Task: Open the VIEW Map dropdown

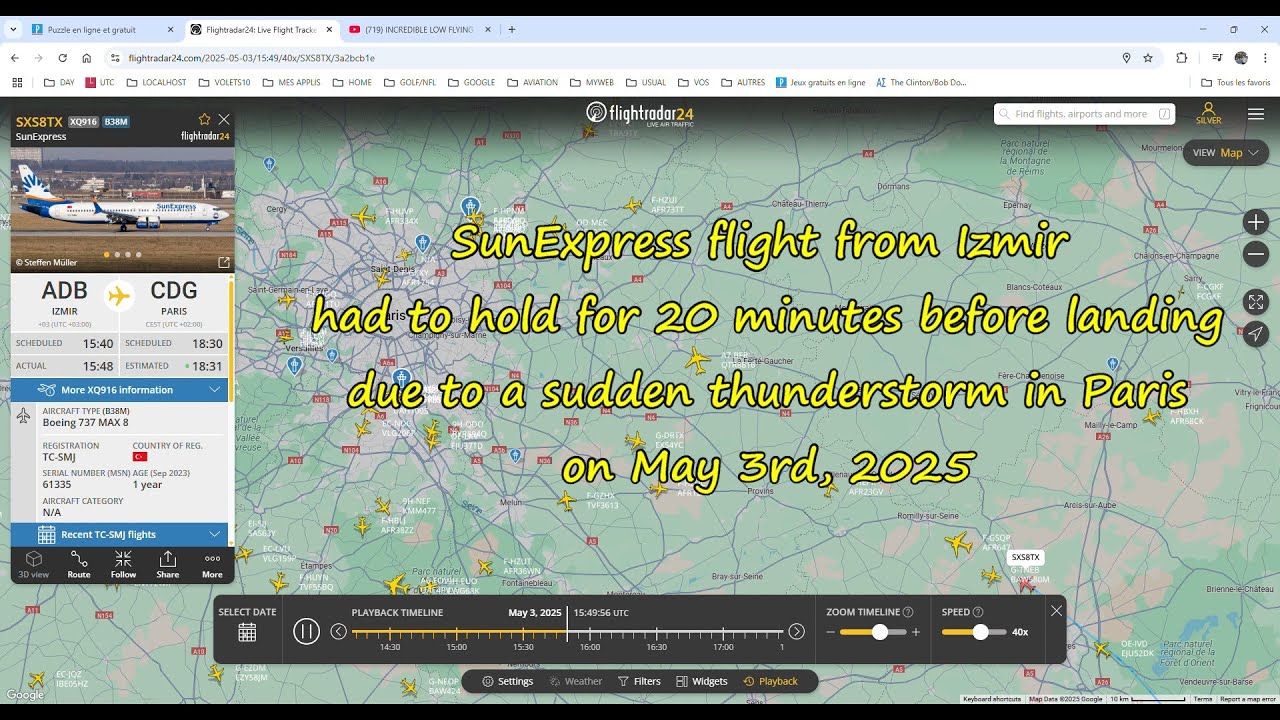Action: pyautogui.click(x=1226, y=153)
